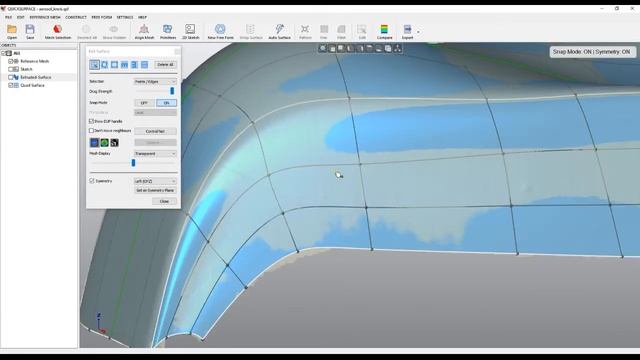Viewport: 640px width, 360px height.
Task: Select Sketch in object tree
Action: [x=26, y=69]
